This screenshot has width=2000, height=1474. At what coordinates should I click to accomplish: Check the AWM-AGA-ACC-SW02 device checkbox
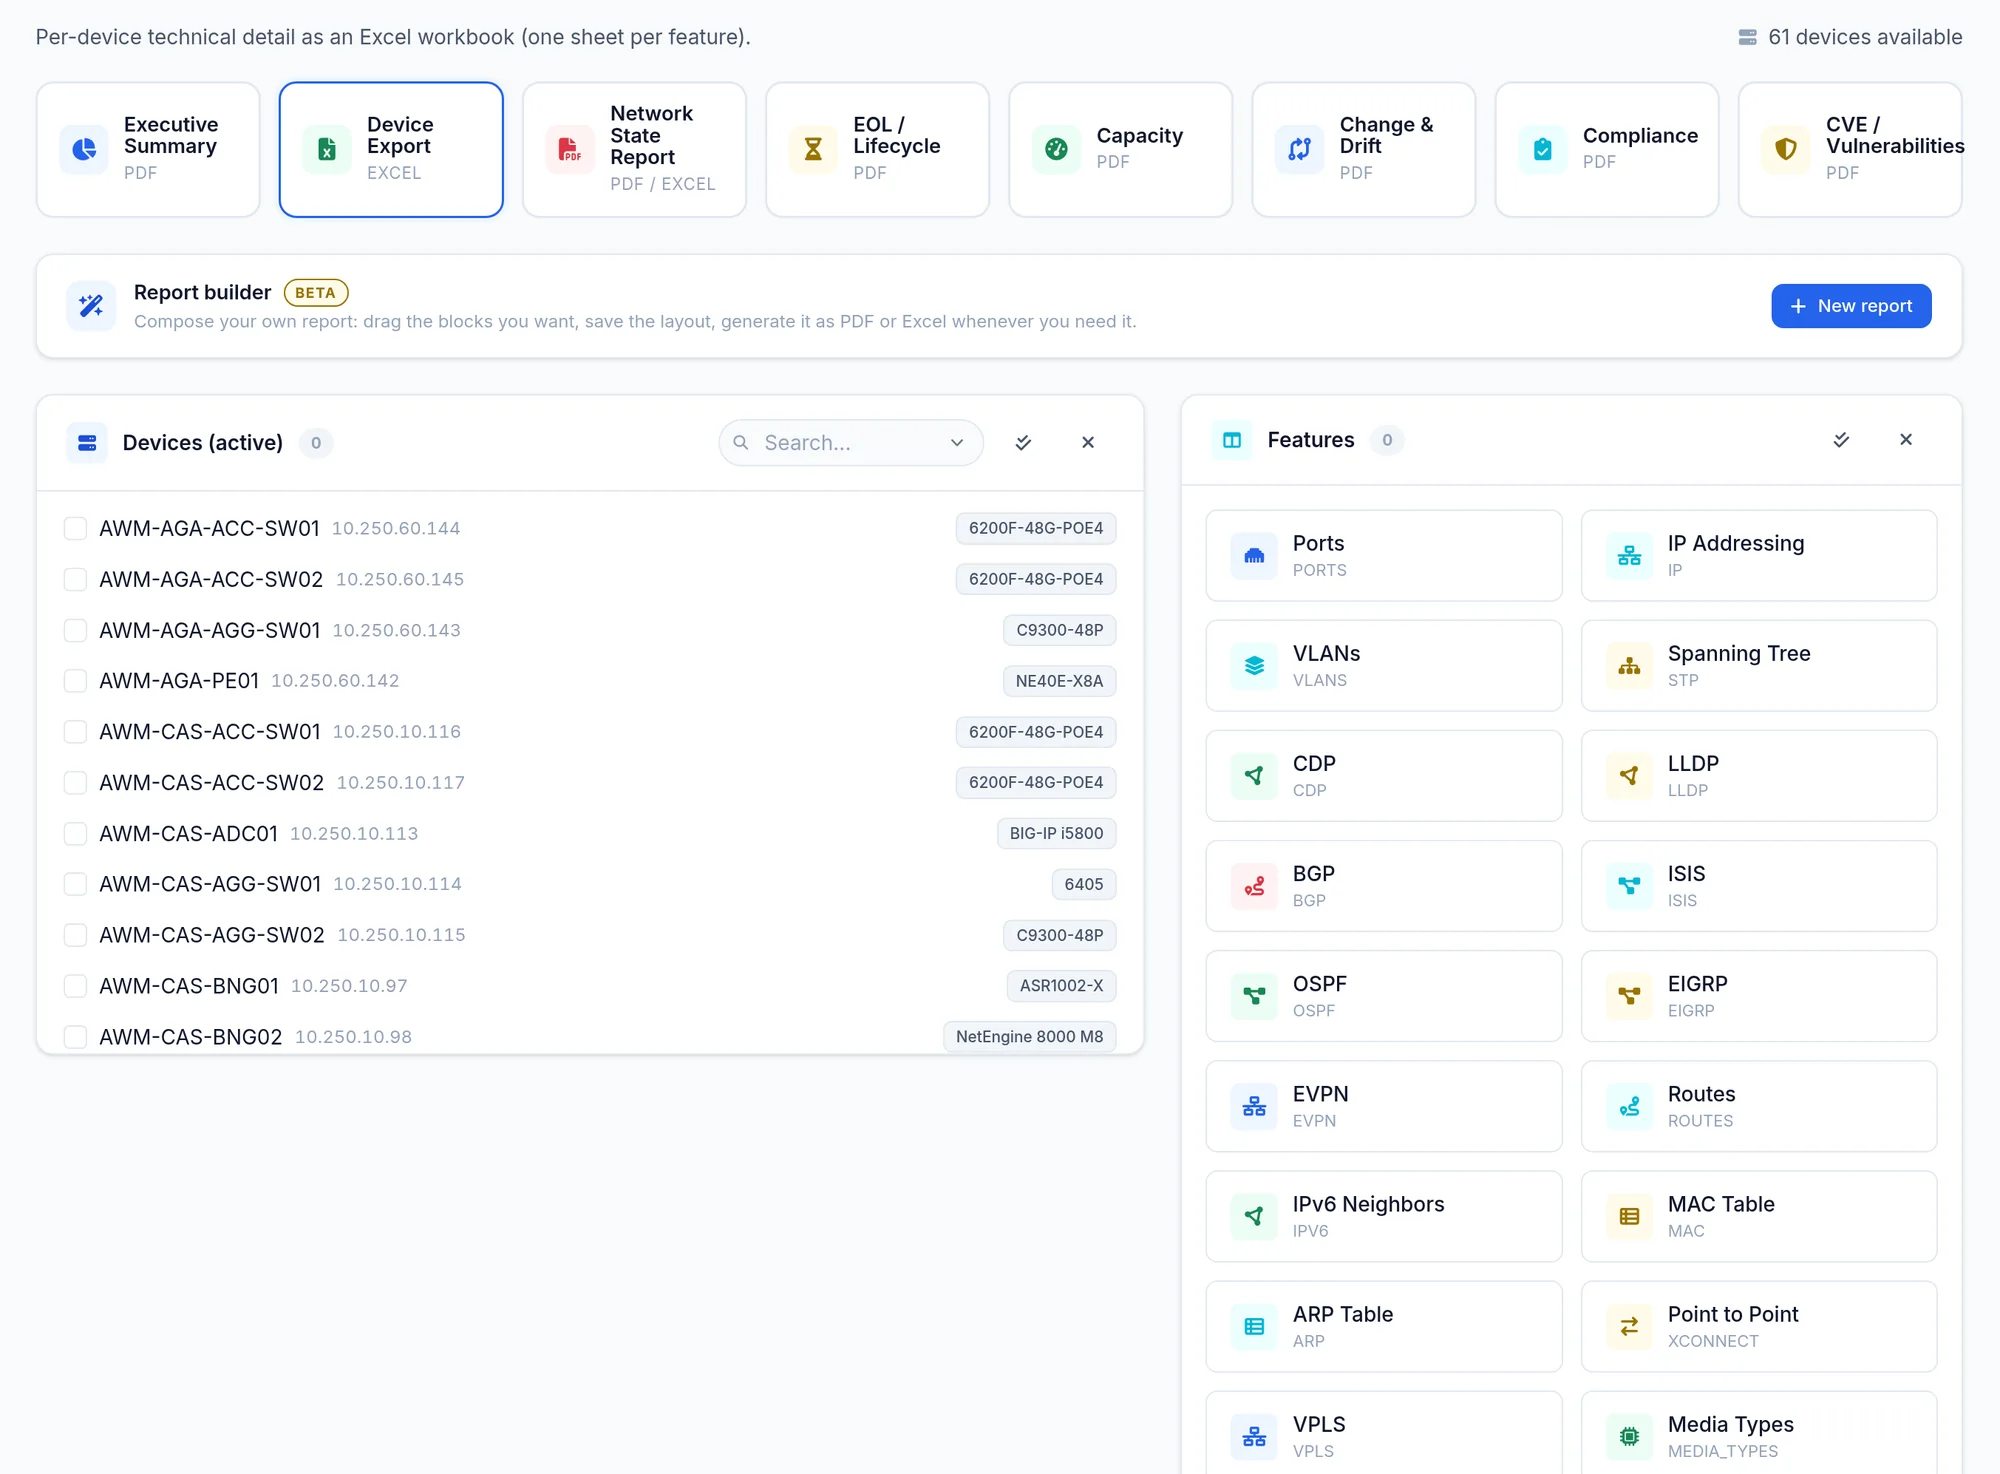pos(75,579)
